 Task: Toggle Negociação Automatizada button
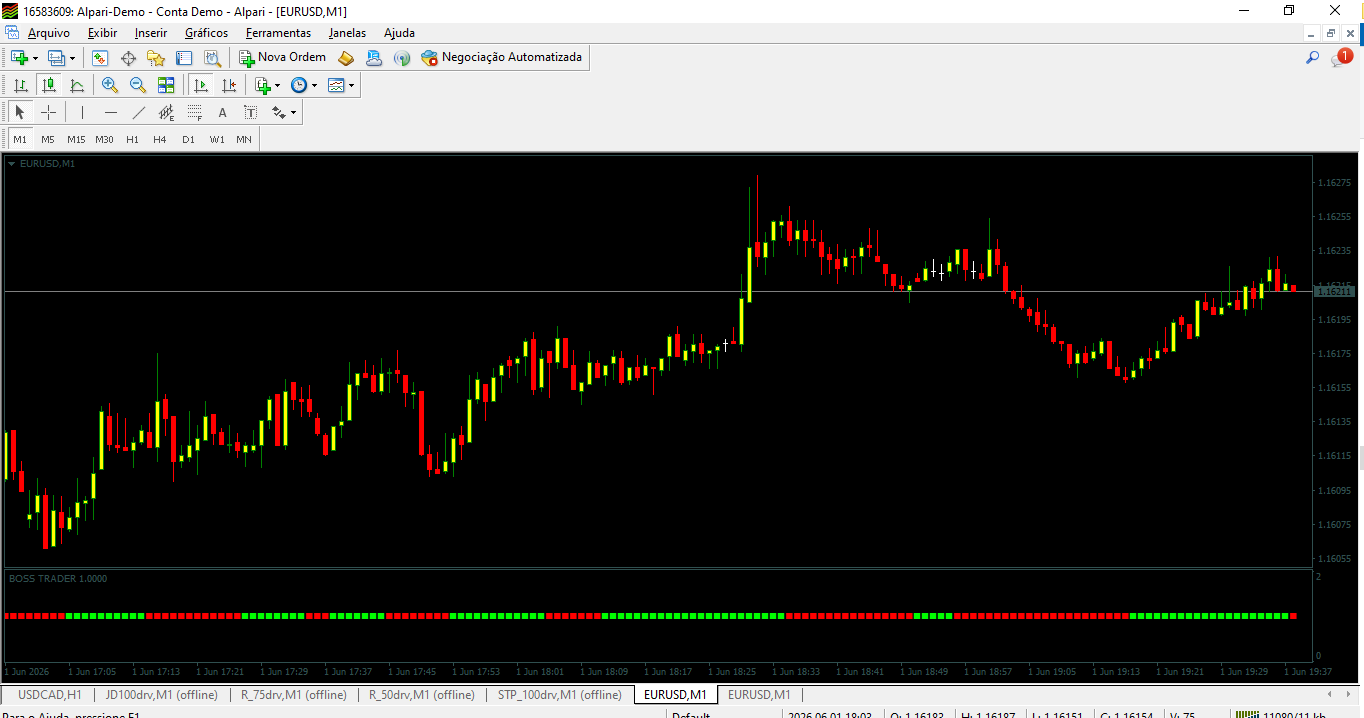tap(501, 58)
